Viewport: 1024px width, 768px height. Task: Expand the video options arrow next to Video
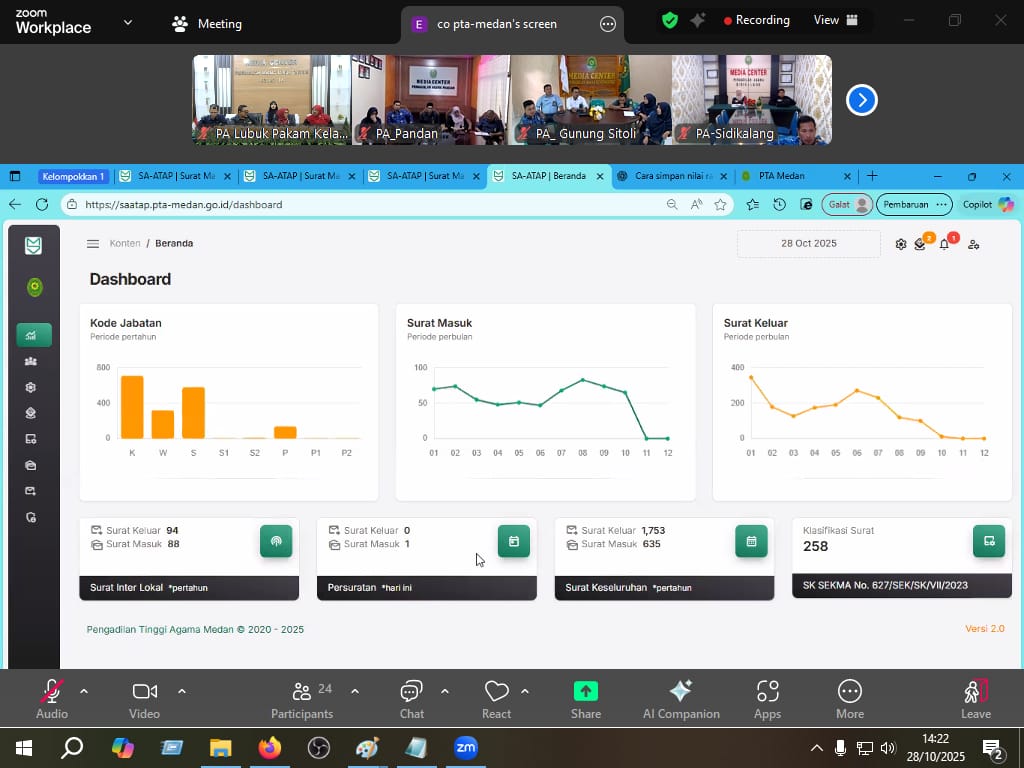point(182,691)
